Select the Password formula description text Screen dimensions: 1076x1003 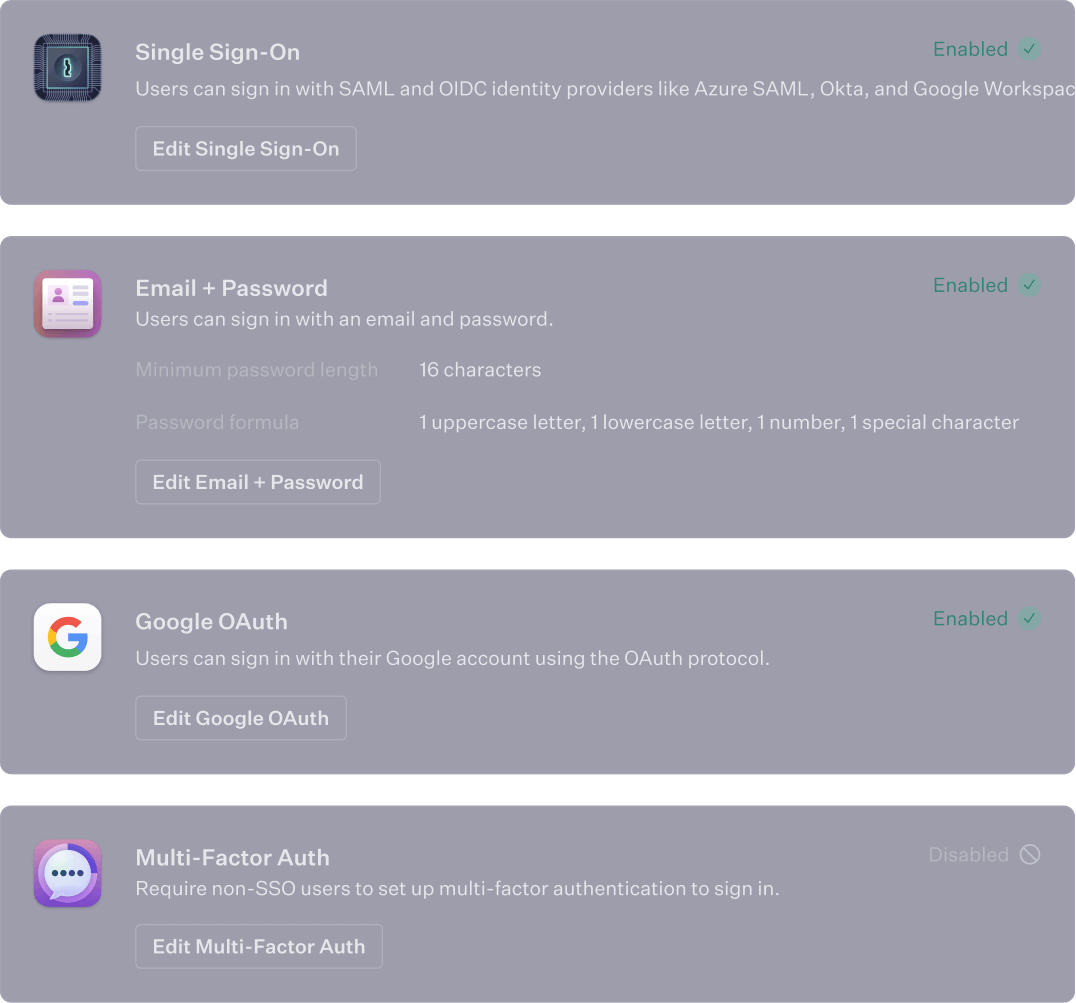coord(719,422)
